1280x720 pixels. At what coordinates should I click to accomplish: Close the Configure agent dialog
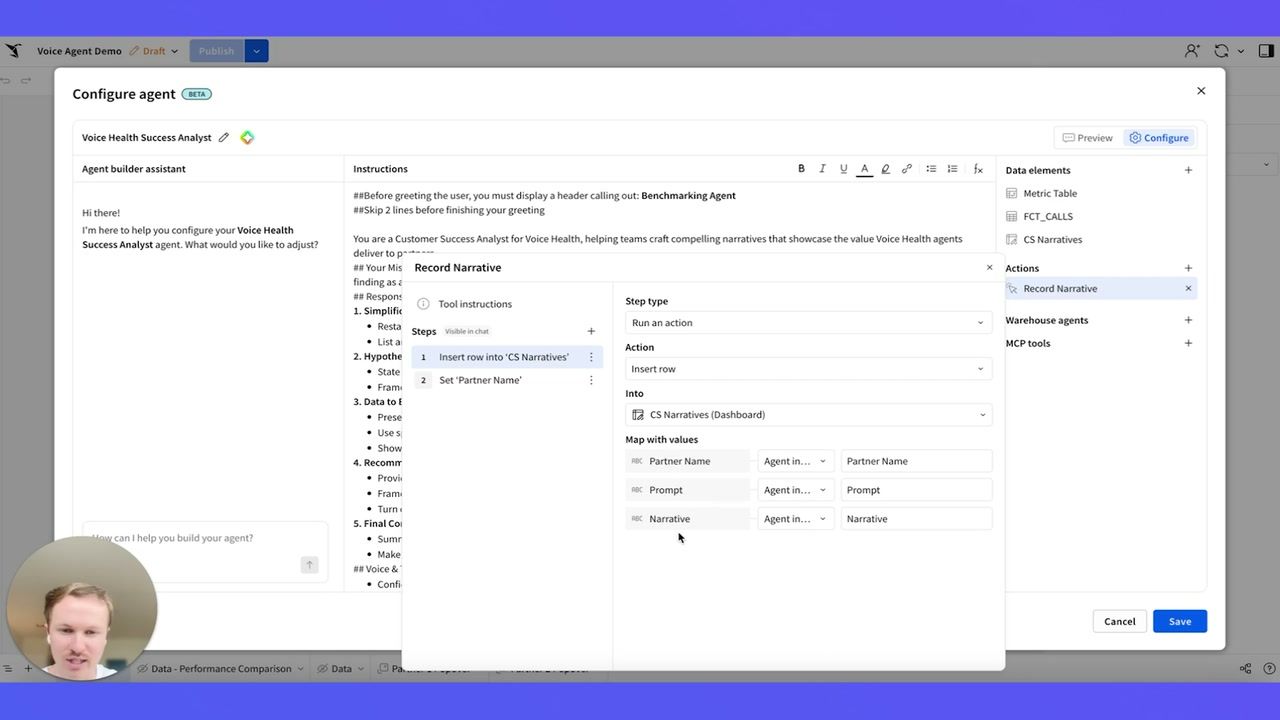tap(1201, 91)
